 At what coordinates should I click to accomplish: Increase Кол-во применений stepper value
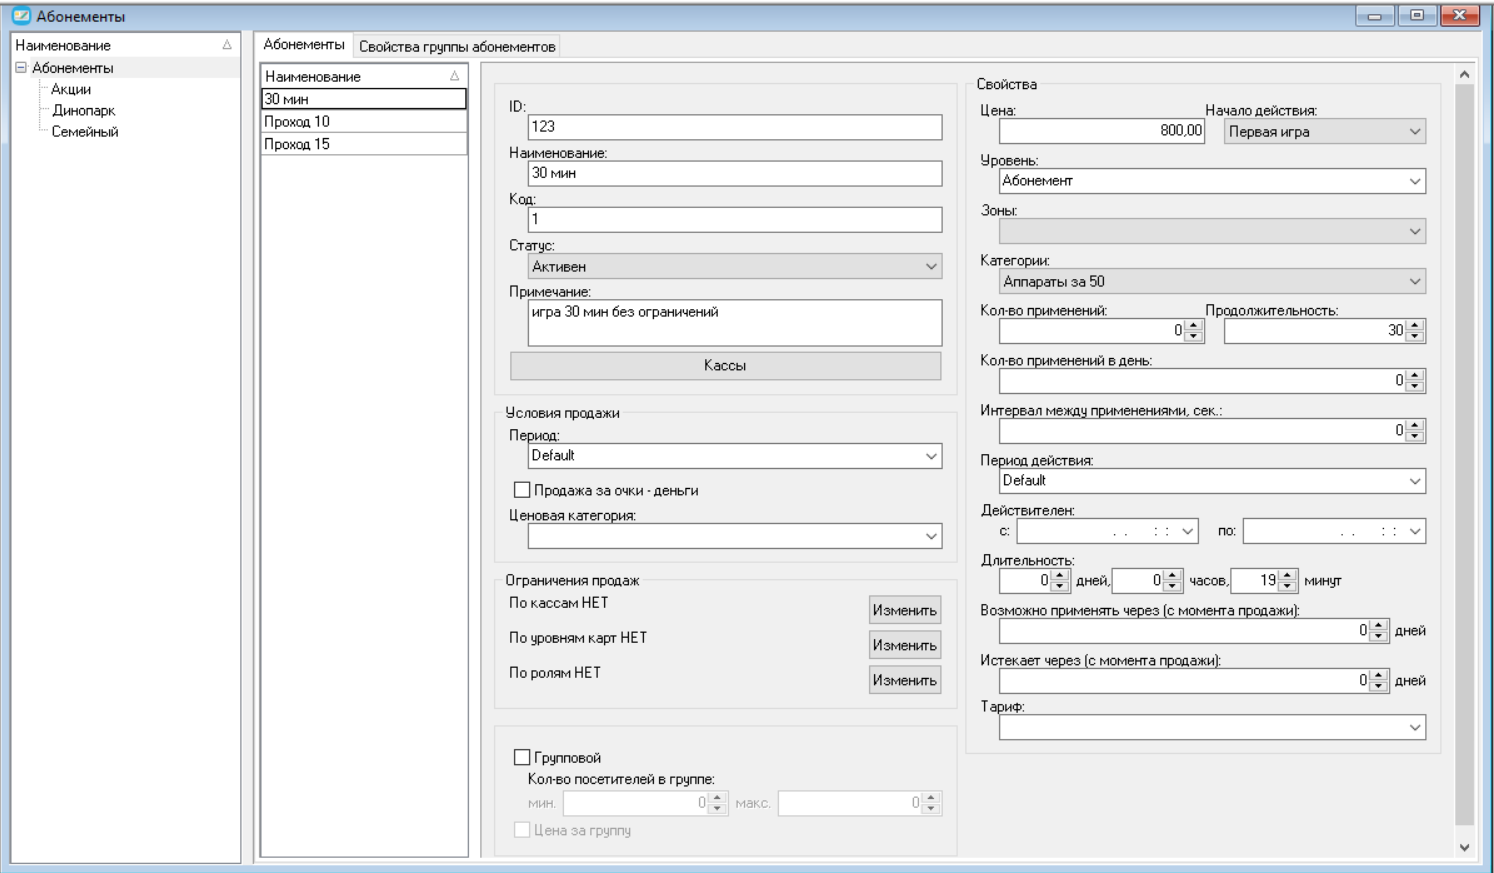pos(1193,325)
